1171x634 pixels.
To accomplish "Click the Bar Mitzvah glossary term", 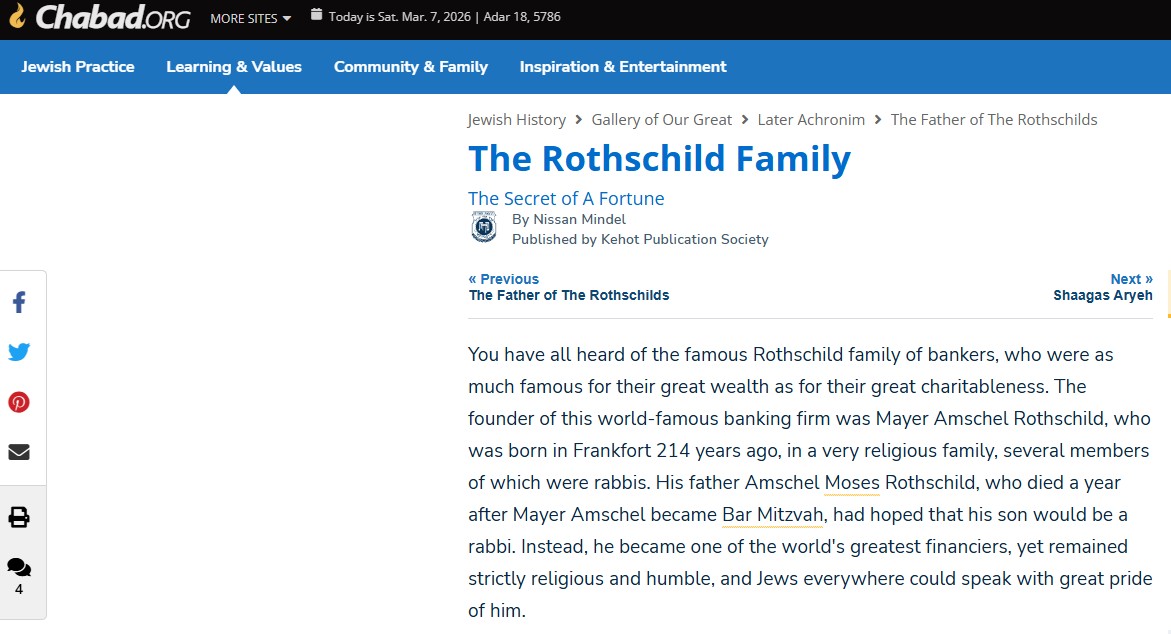I will tap(773, 514).
